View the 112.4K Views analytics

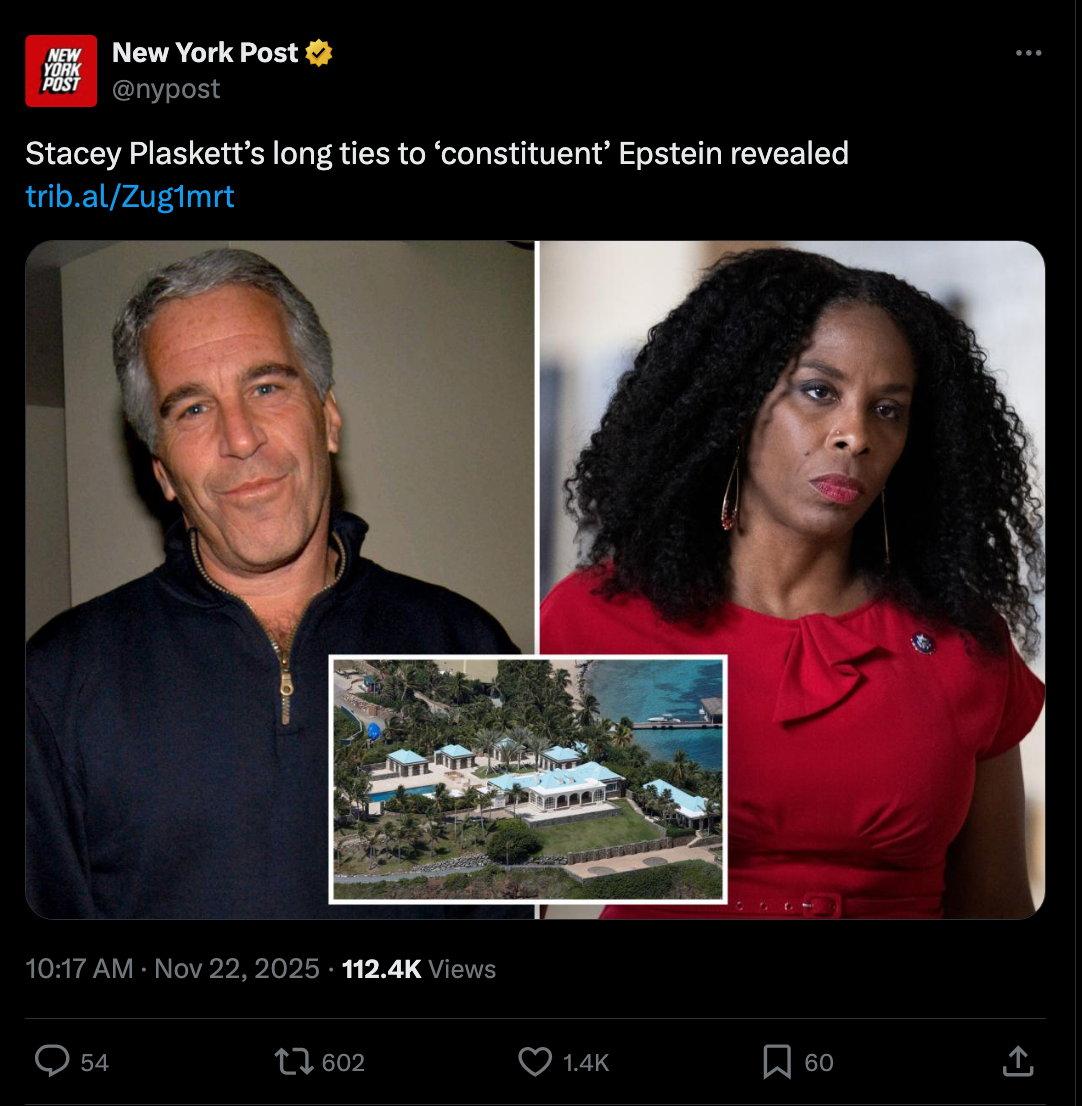pos(419,968)
